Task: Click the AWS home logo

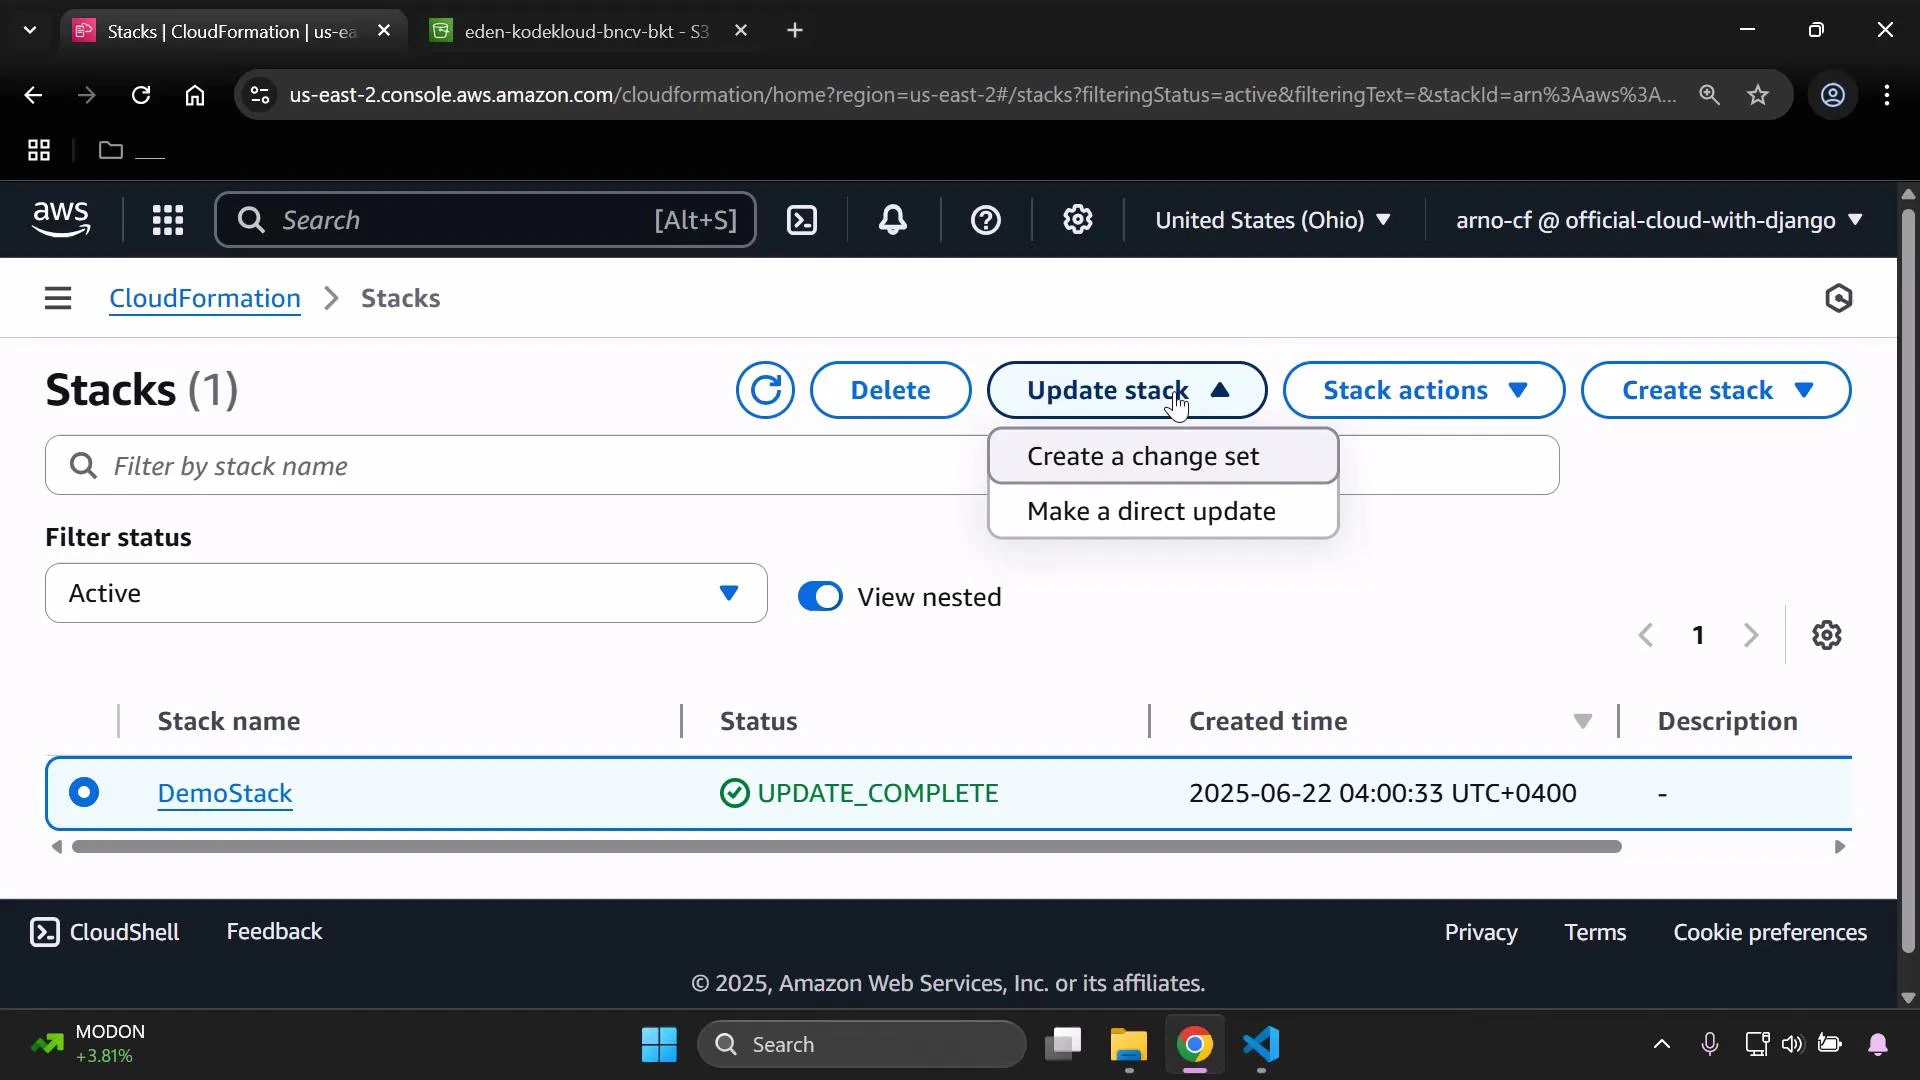Action: pyautogui.click(x=61, y=219)
